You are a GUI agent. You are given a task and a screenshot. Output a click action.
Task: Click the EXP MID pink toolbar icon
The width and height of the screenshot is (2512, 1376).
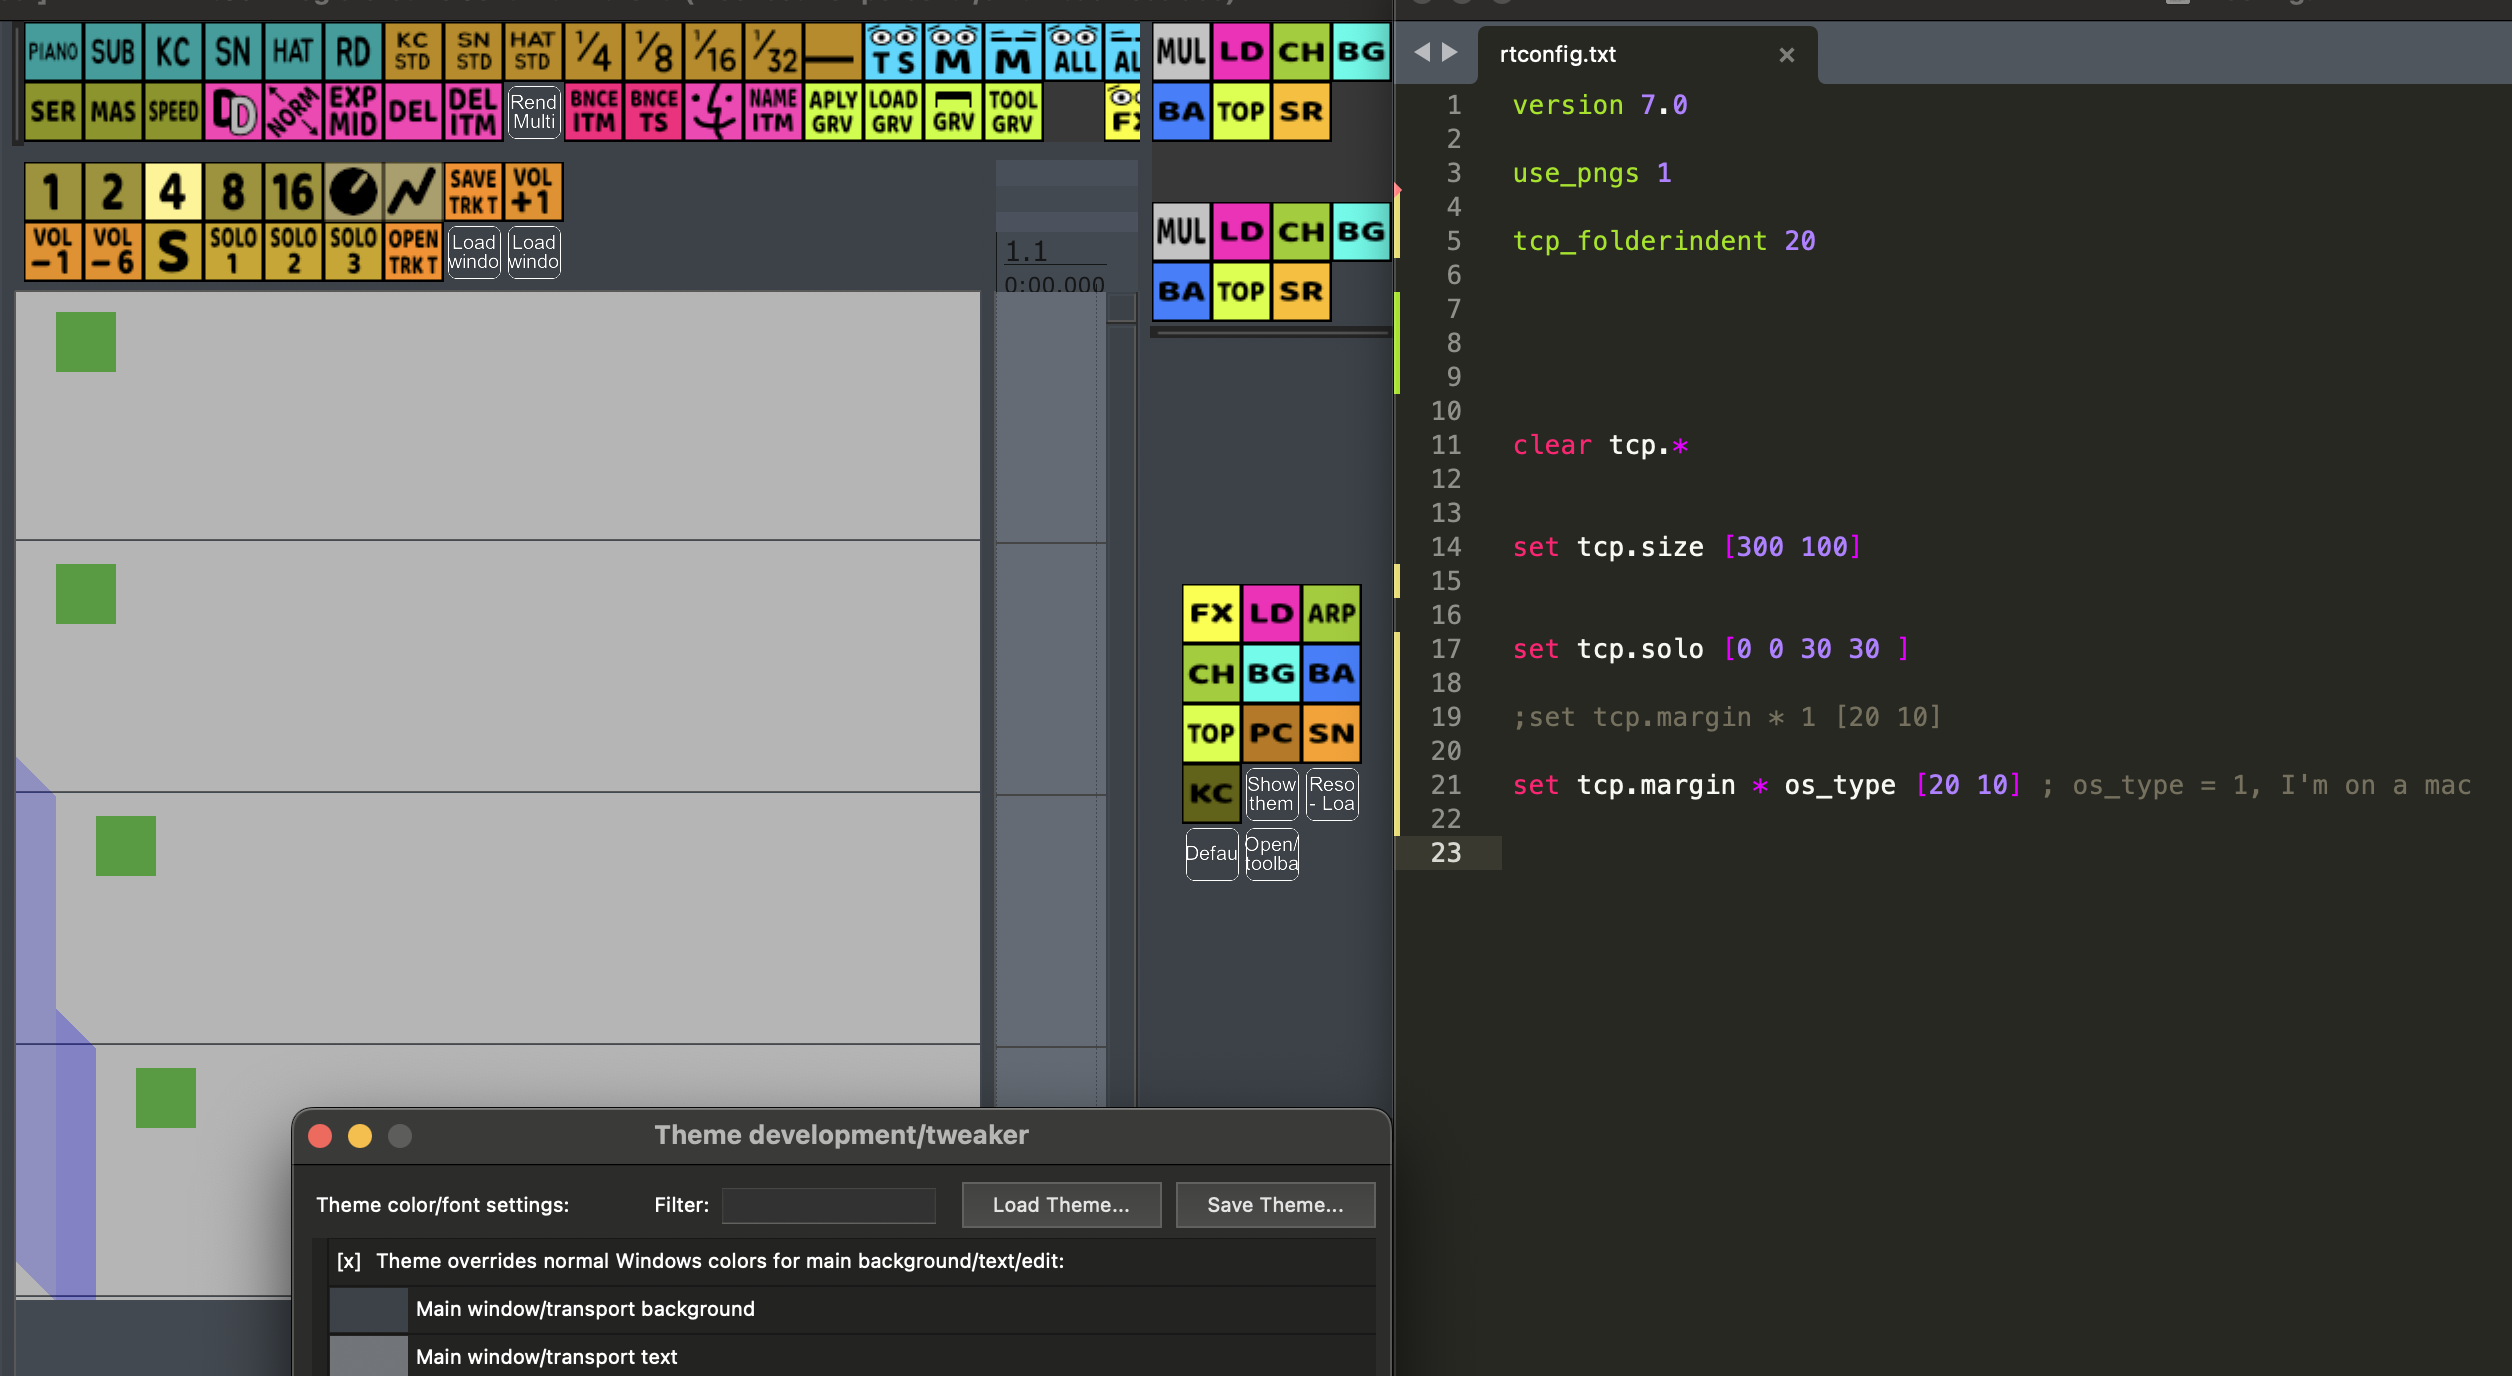coord(353,111)
